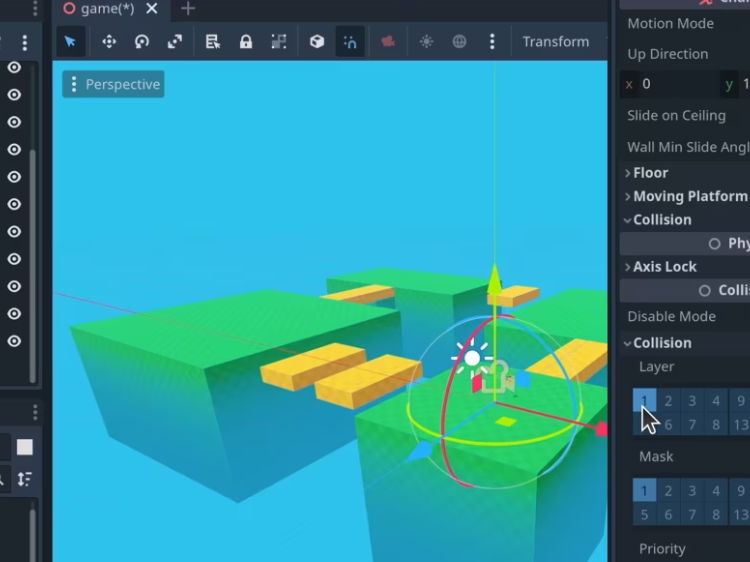Screen dimensions: 750x562
Task: Toggle collision Mask bit 6
Action: click(x=668, y=514)
